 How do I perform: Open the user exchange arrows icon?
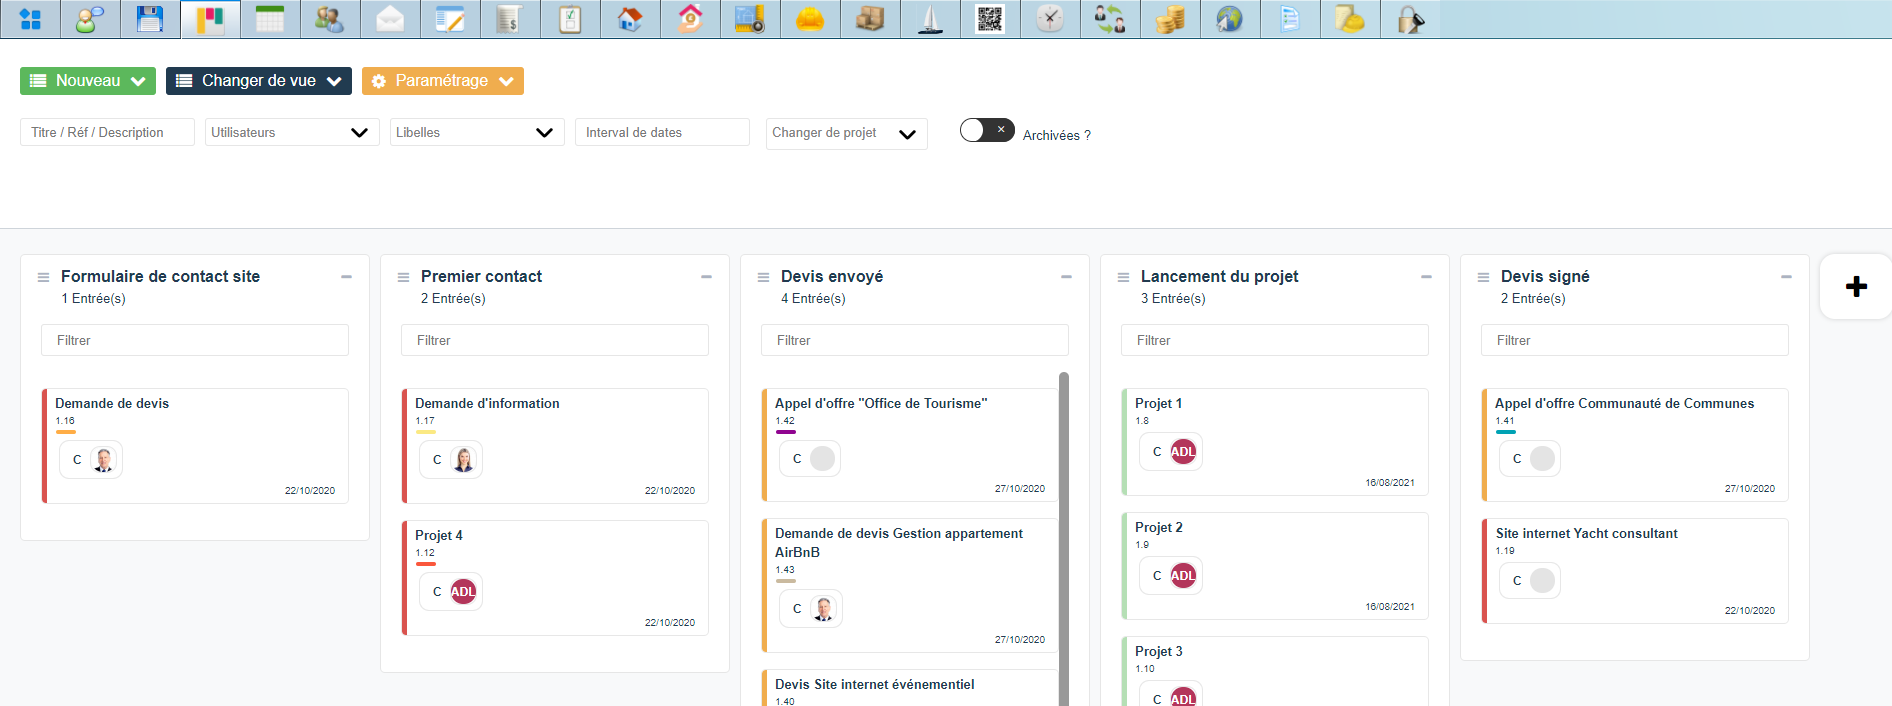[x=1110, y=19]
